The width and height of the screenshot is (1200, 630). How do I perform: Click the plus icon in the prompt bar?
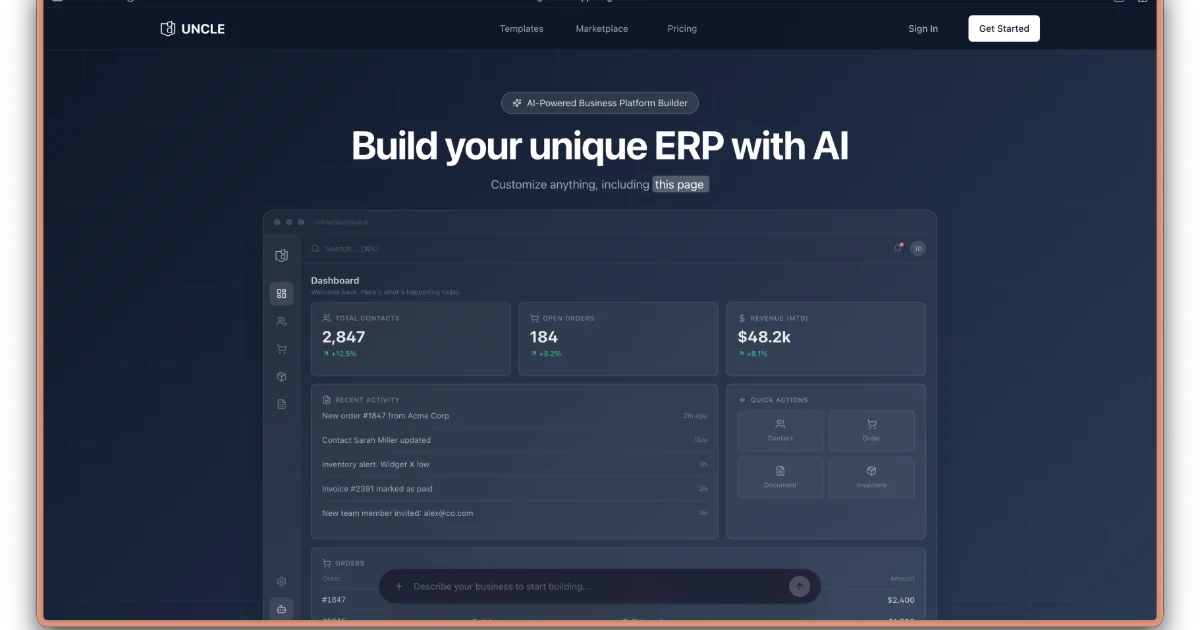[399, 587]
